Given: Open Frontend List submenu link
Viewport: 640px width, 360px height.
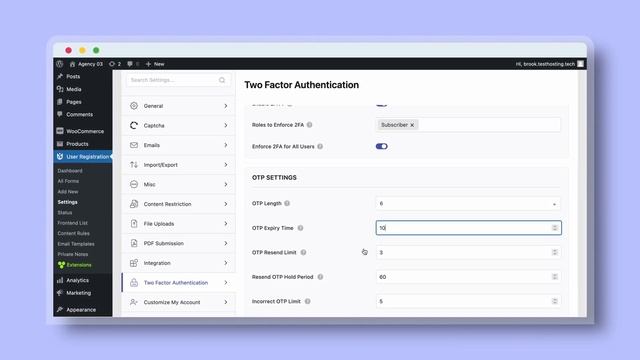Looking at the screenshot, I should tap(73, 223).
